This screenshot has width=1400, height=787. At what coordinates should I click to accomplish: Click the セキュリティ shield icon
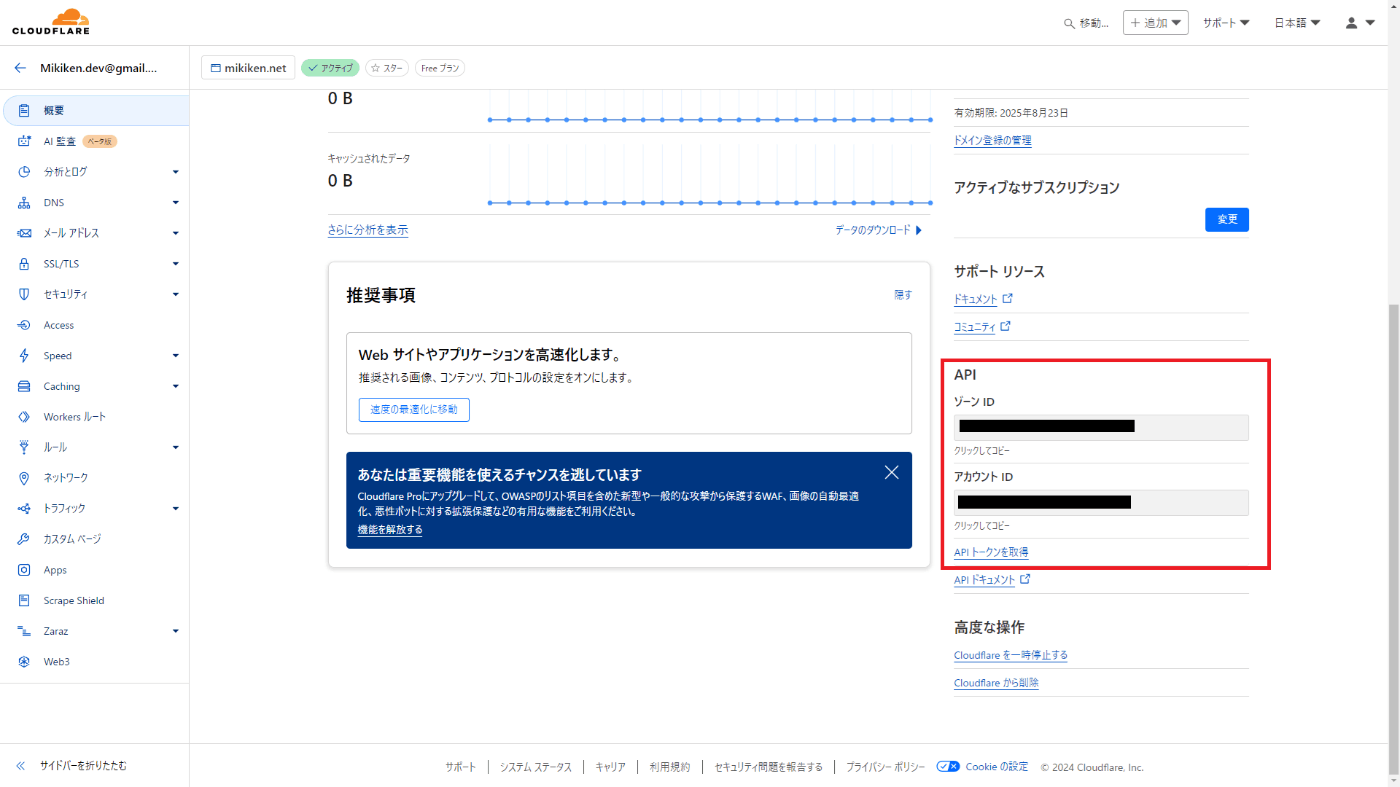coord(24,294)
